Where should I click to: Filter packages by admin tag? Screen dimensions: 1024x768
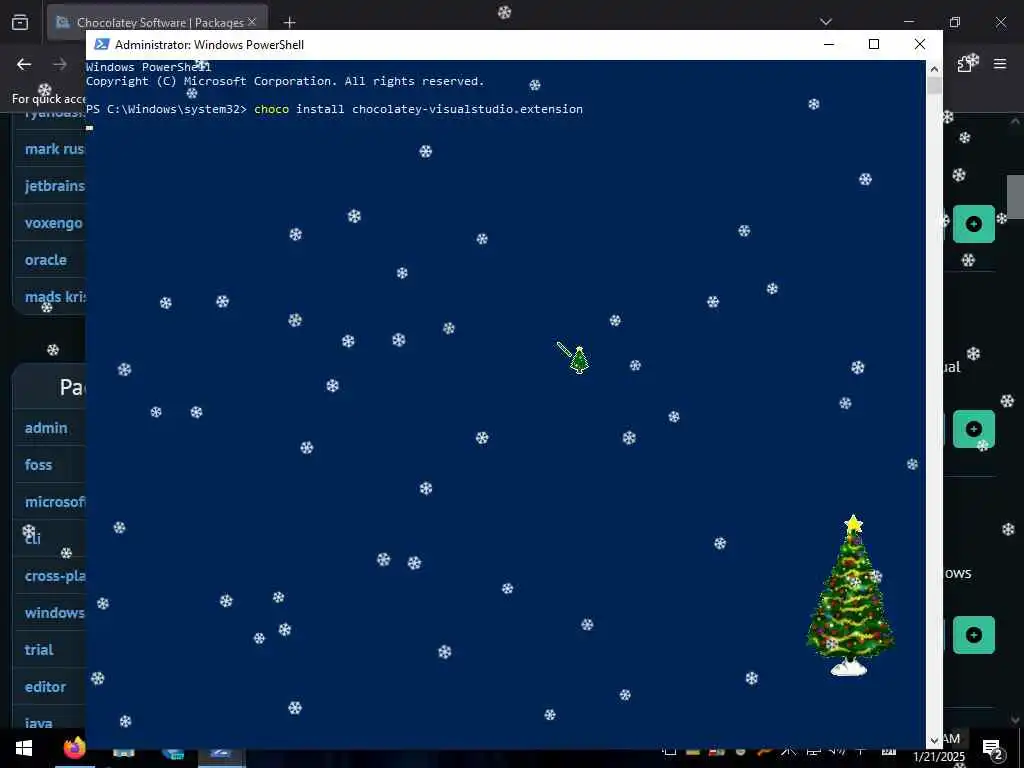(x=46, y=428)
